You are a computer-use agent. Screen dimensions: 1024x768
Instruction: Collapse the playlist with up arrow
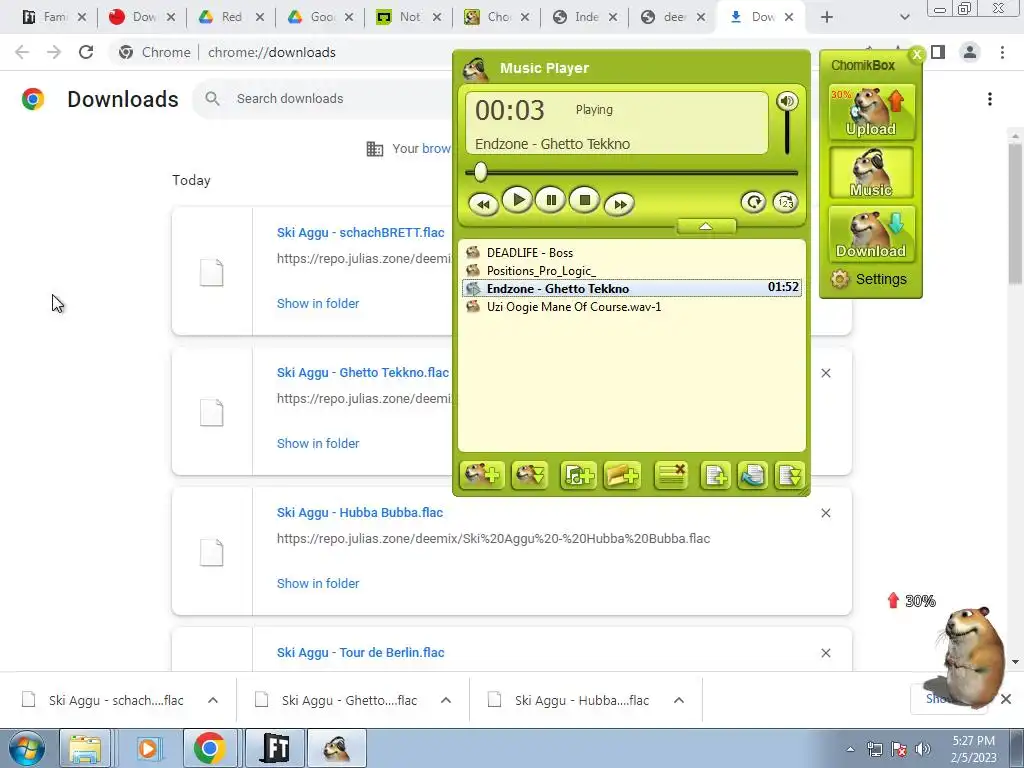pos(706,226)
